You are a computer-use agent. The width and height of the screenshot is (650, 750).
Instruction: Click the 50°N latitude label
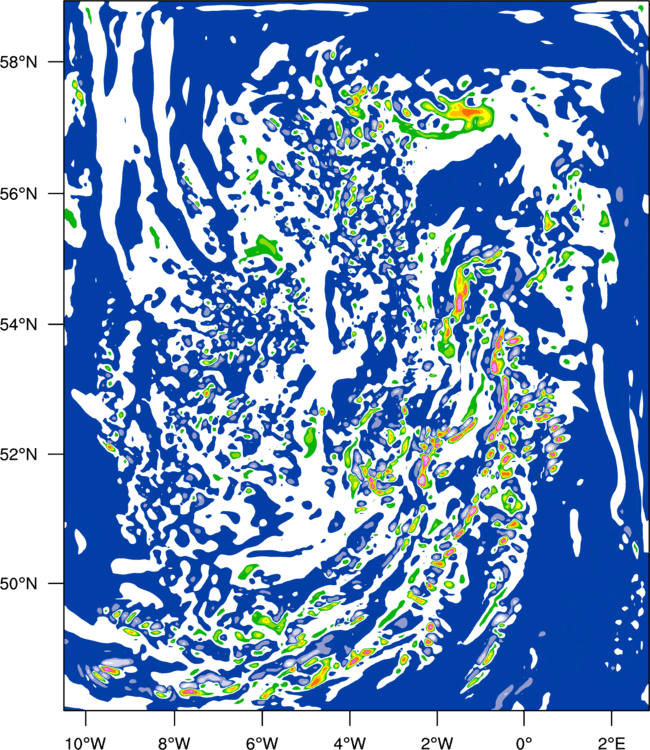pyautogui.click(x=19, y=584)
